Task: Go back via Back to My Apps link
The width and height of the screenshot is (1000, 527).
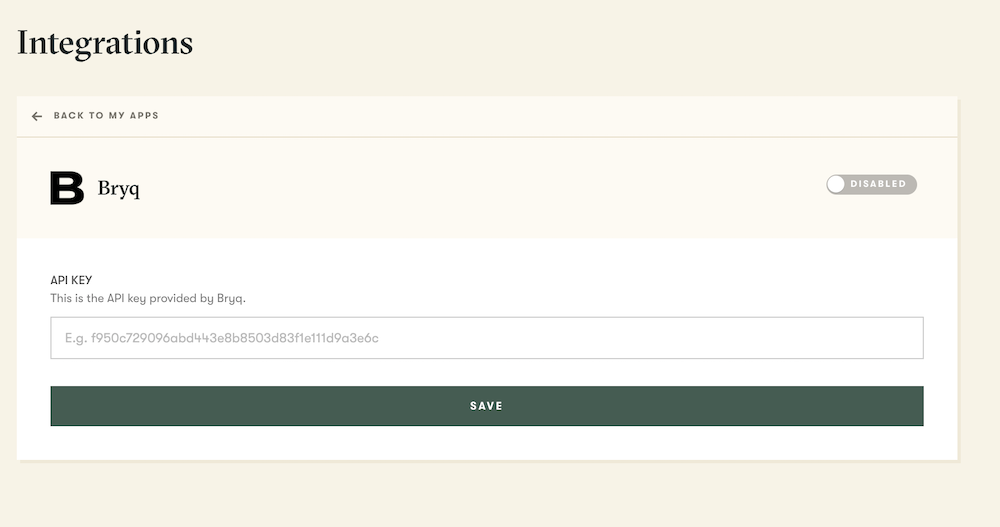Action: [x=106, y=116]
